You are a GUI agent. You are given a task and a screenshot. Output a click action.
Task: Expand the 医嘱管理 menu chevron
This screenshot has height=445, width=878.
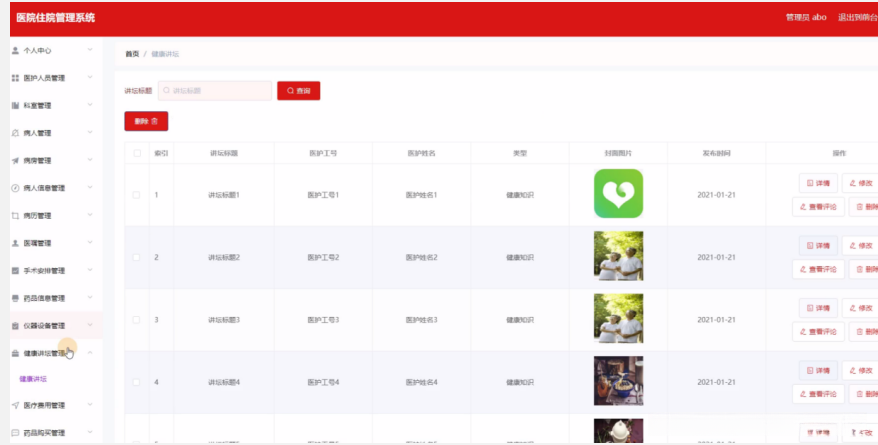tap(90, 242)
